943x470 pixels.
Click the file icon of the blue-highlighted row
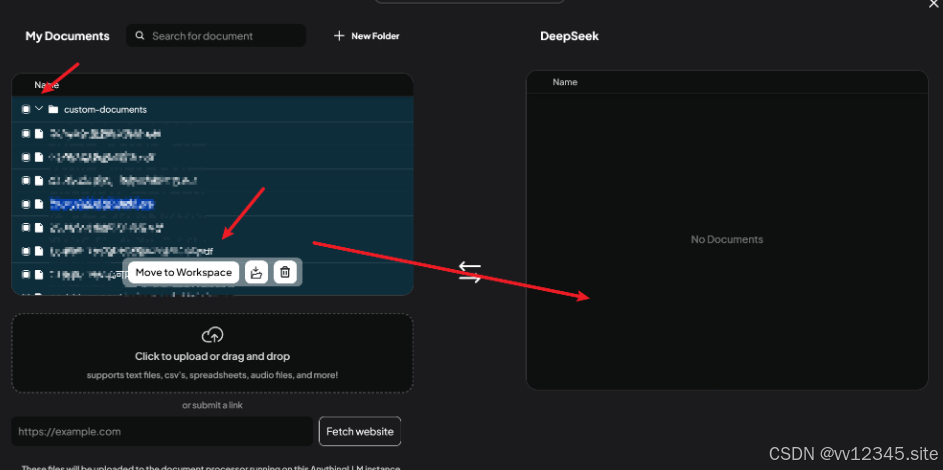(39, 204)
